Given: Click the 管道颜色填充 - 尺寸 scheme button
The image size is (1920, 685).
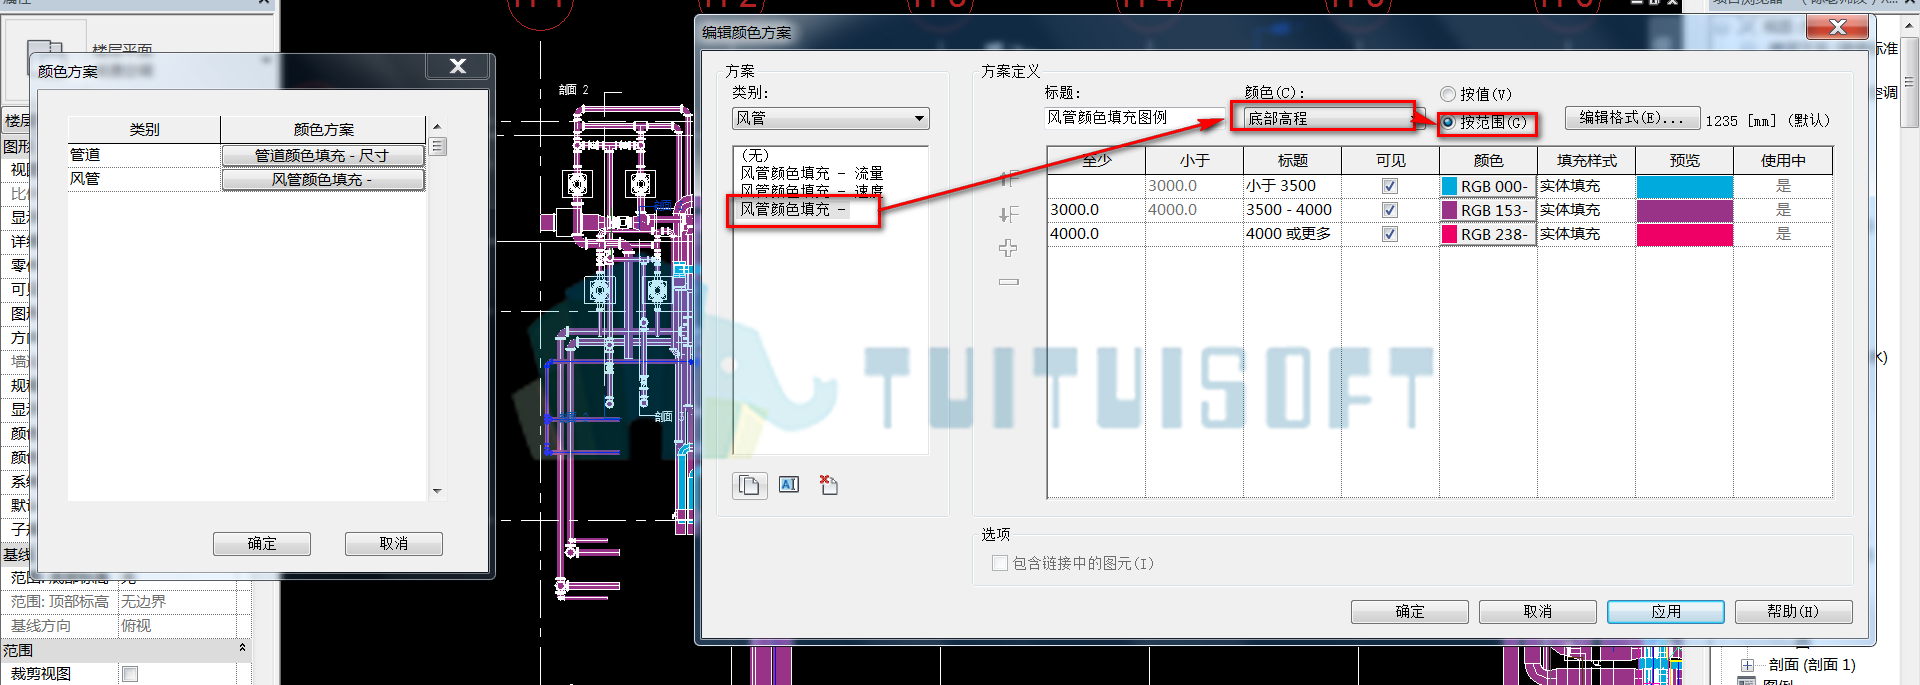Looking at the screenshot, I should click(323, 155).
